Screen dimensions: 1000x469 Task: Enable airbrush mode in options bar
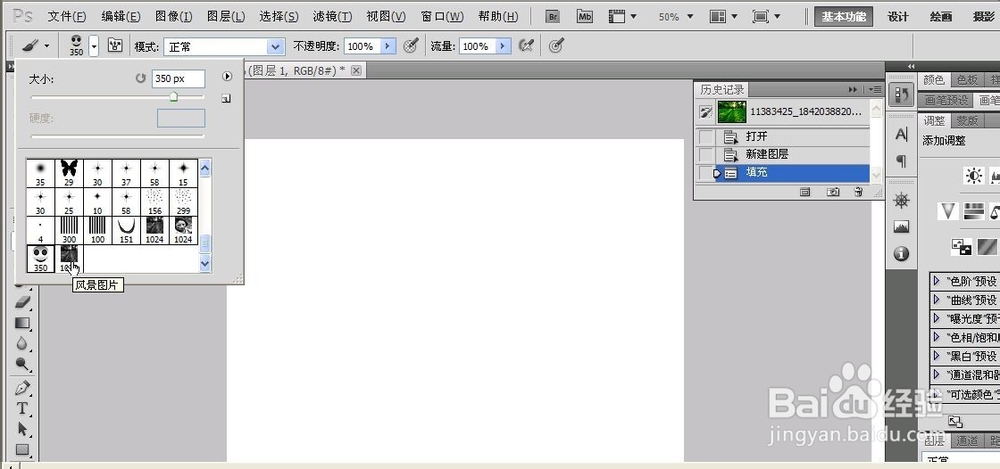(526, 46)
